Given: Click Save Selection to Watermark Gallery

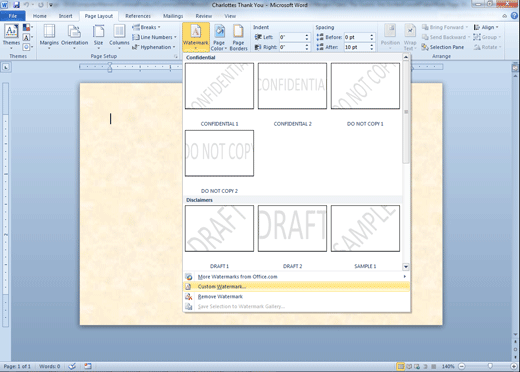Looking at the screenshot, I should click(296, 307).
